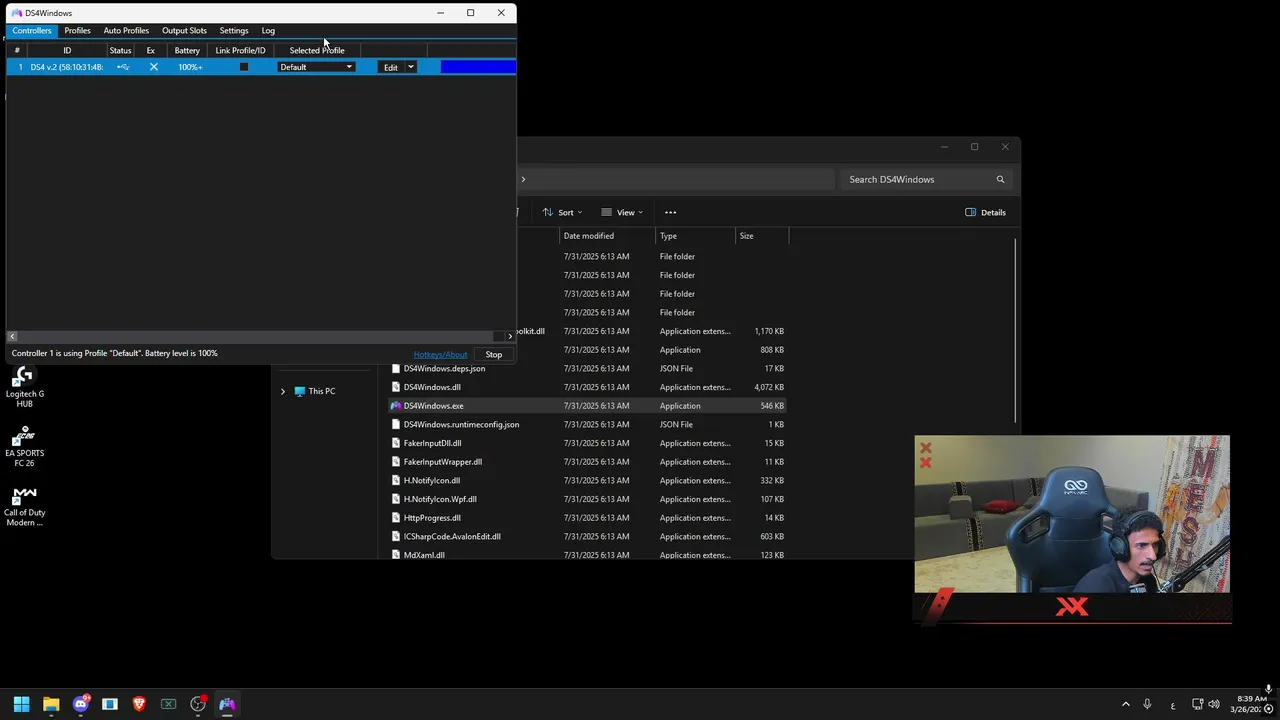Open the Logitech G HUB desktop shortcut

pos(25,387)
